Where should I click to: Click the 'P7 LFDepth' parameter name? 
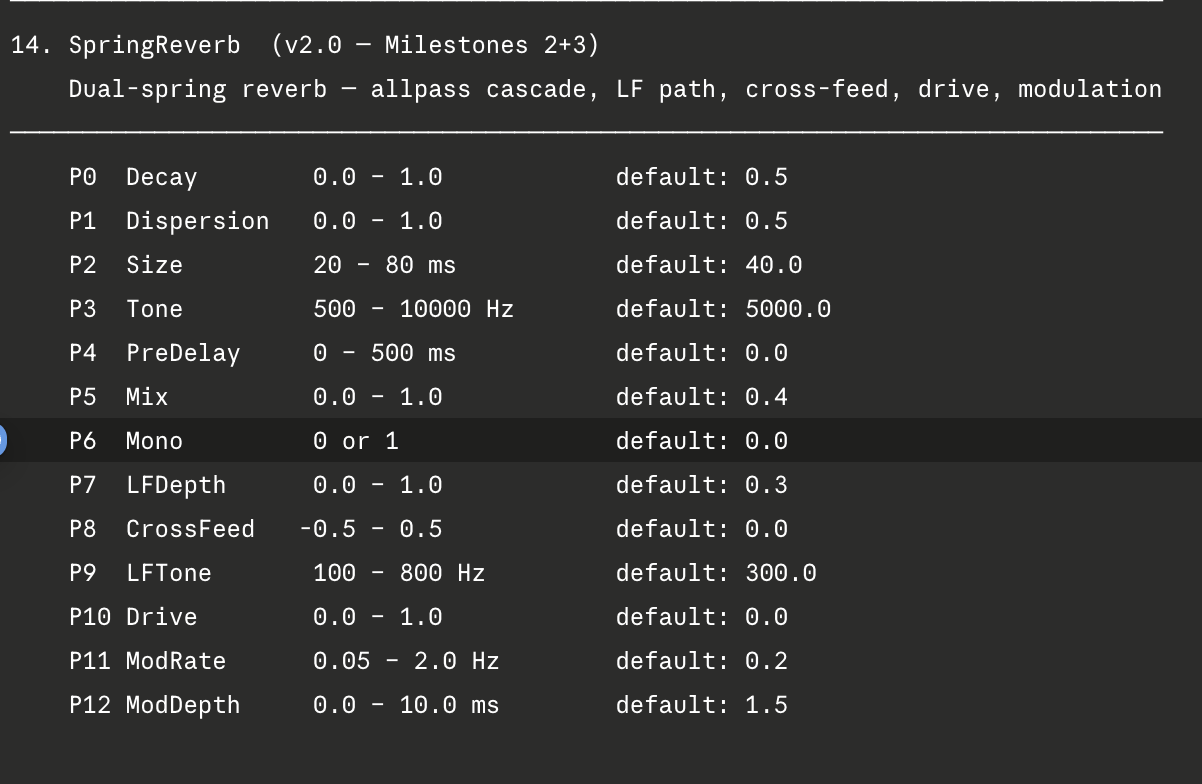tap(148, 485)
